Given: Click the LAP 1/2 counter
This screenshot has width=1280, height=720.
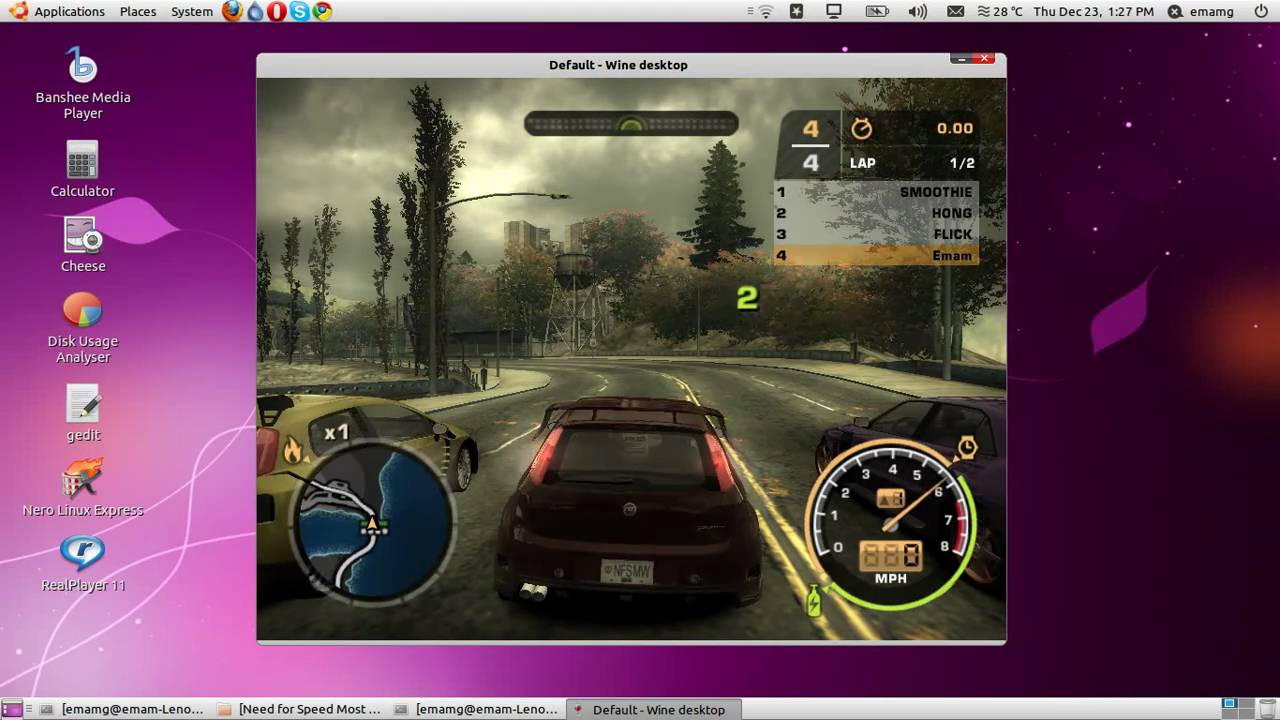Looking at the screenshot, I should [x=912, y=163].
